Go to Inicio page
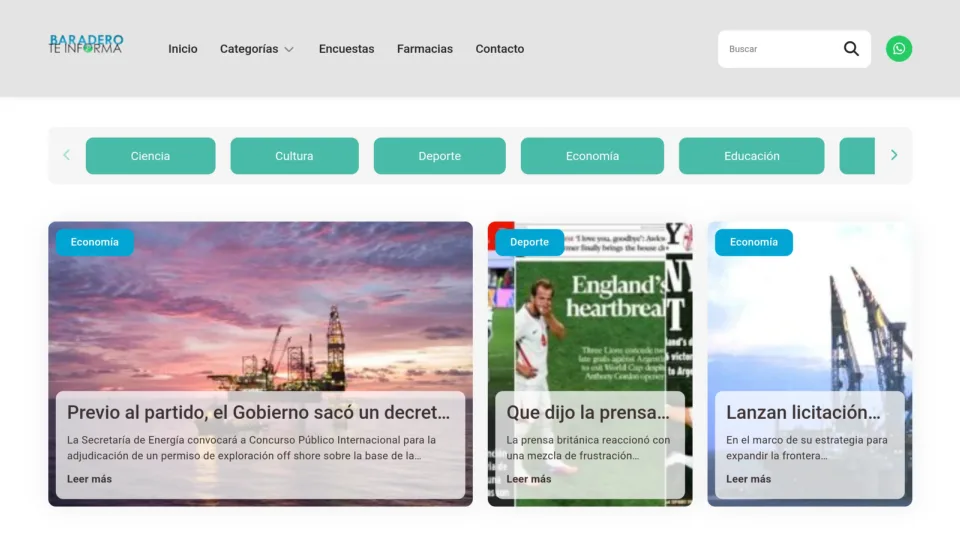The image size is (960, 540). [x=182, y=49]
